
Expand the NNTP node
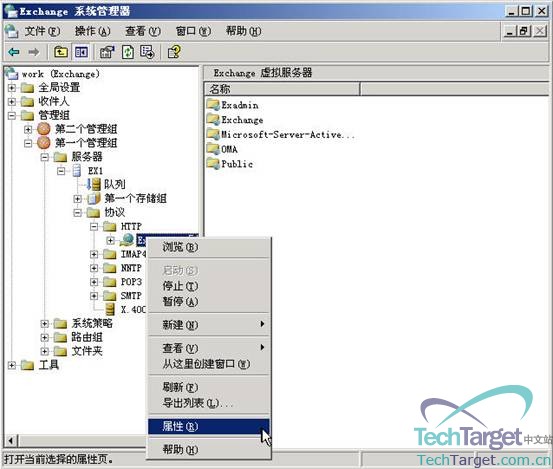click(94, 268)
